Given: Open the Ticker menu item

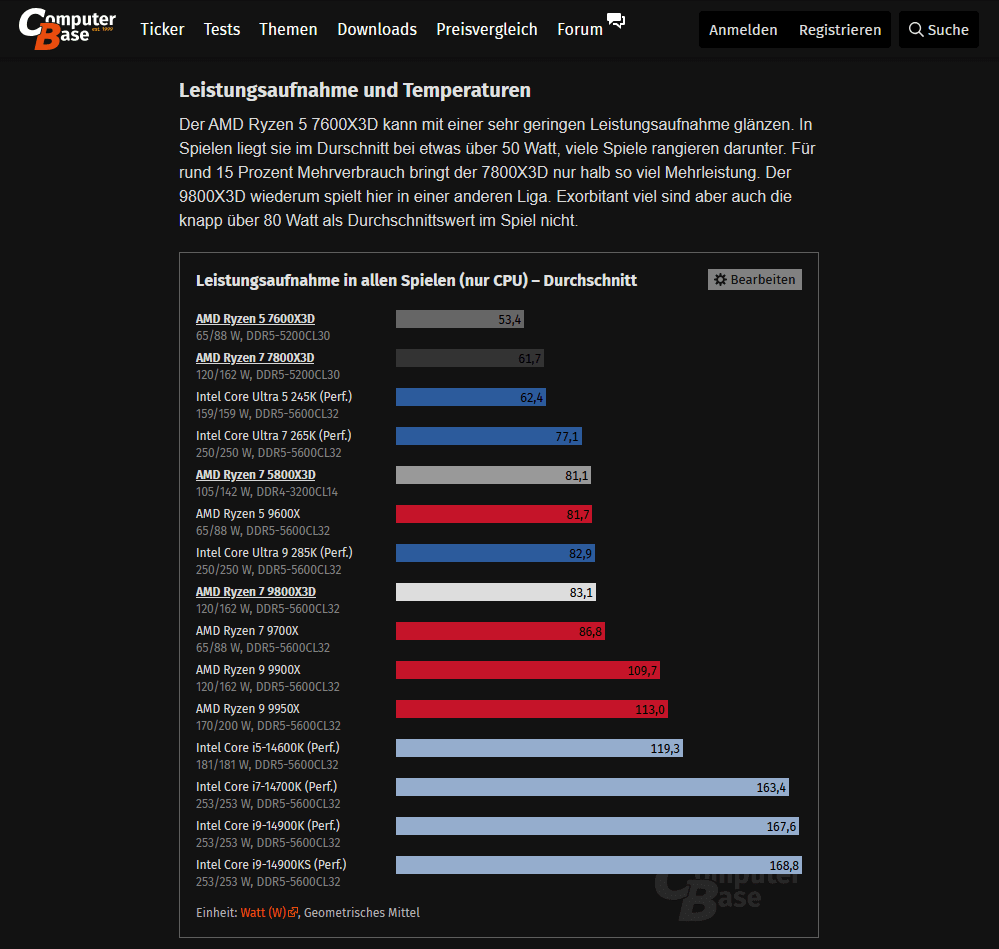Looking at the screenshot, I should 162,29.
